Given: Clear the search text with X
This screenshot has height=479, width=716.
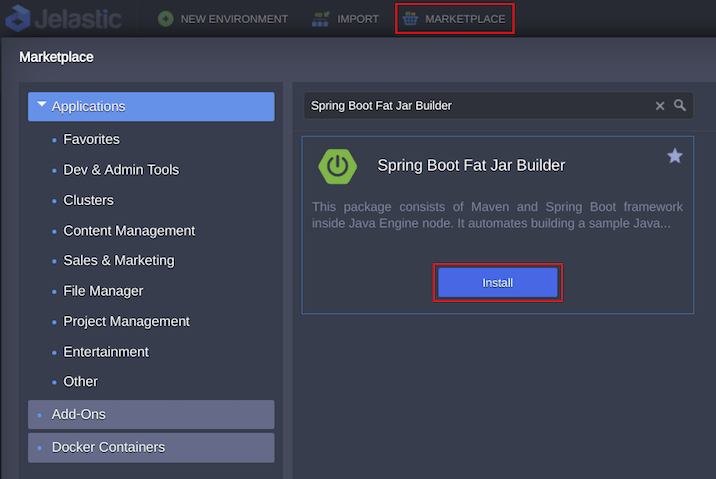Looking at the screenshot, I should click(660, 106).
